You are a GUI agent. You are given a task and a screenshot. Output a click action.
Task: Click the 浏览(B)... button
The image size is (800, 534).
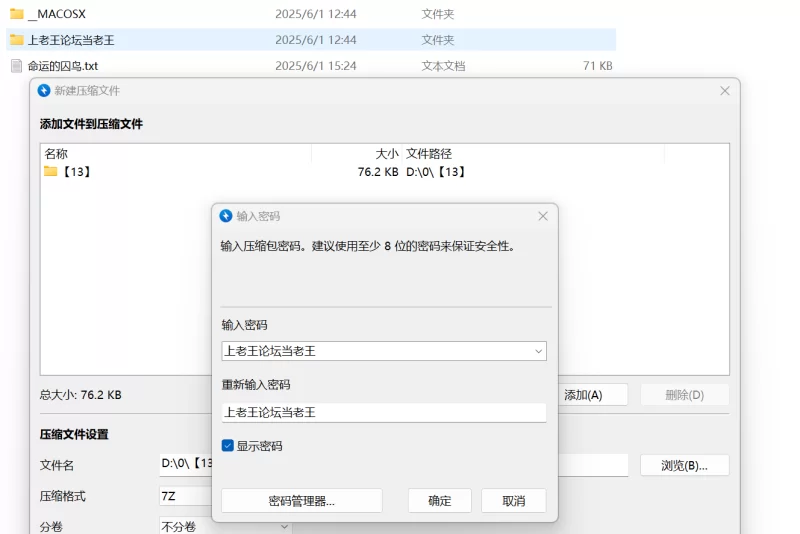tap(685, 465)
